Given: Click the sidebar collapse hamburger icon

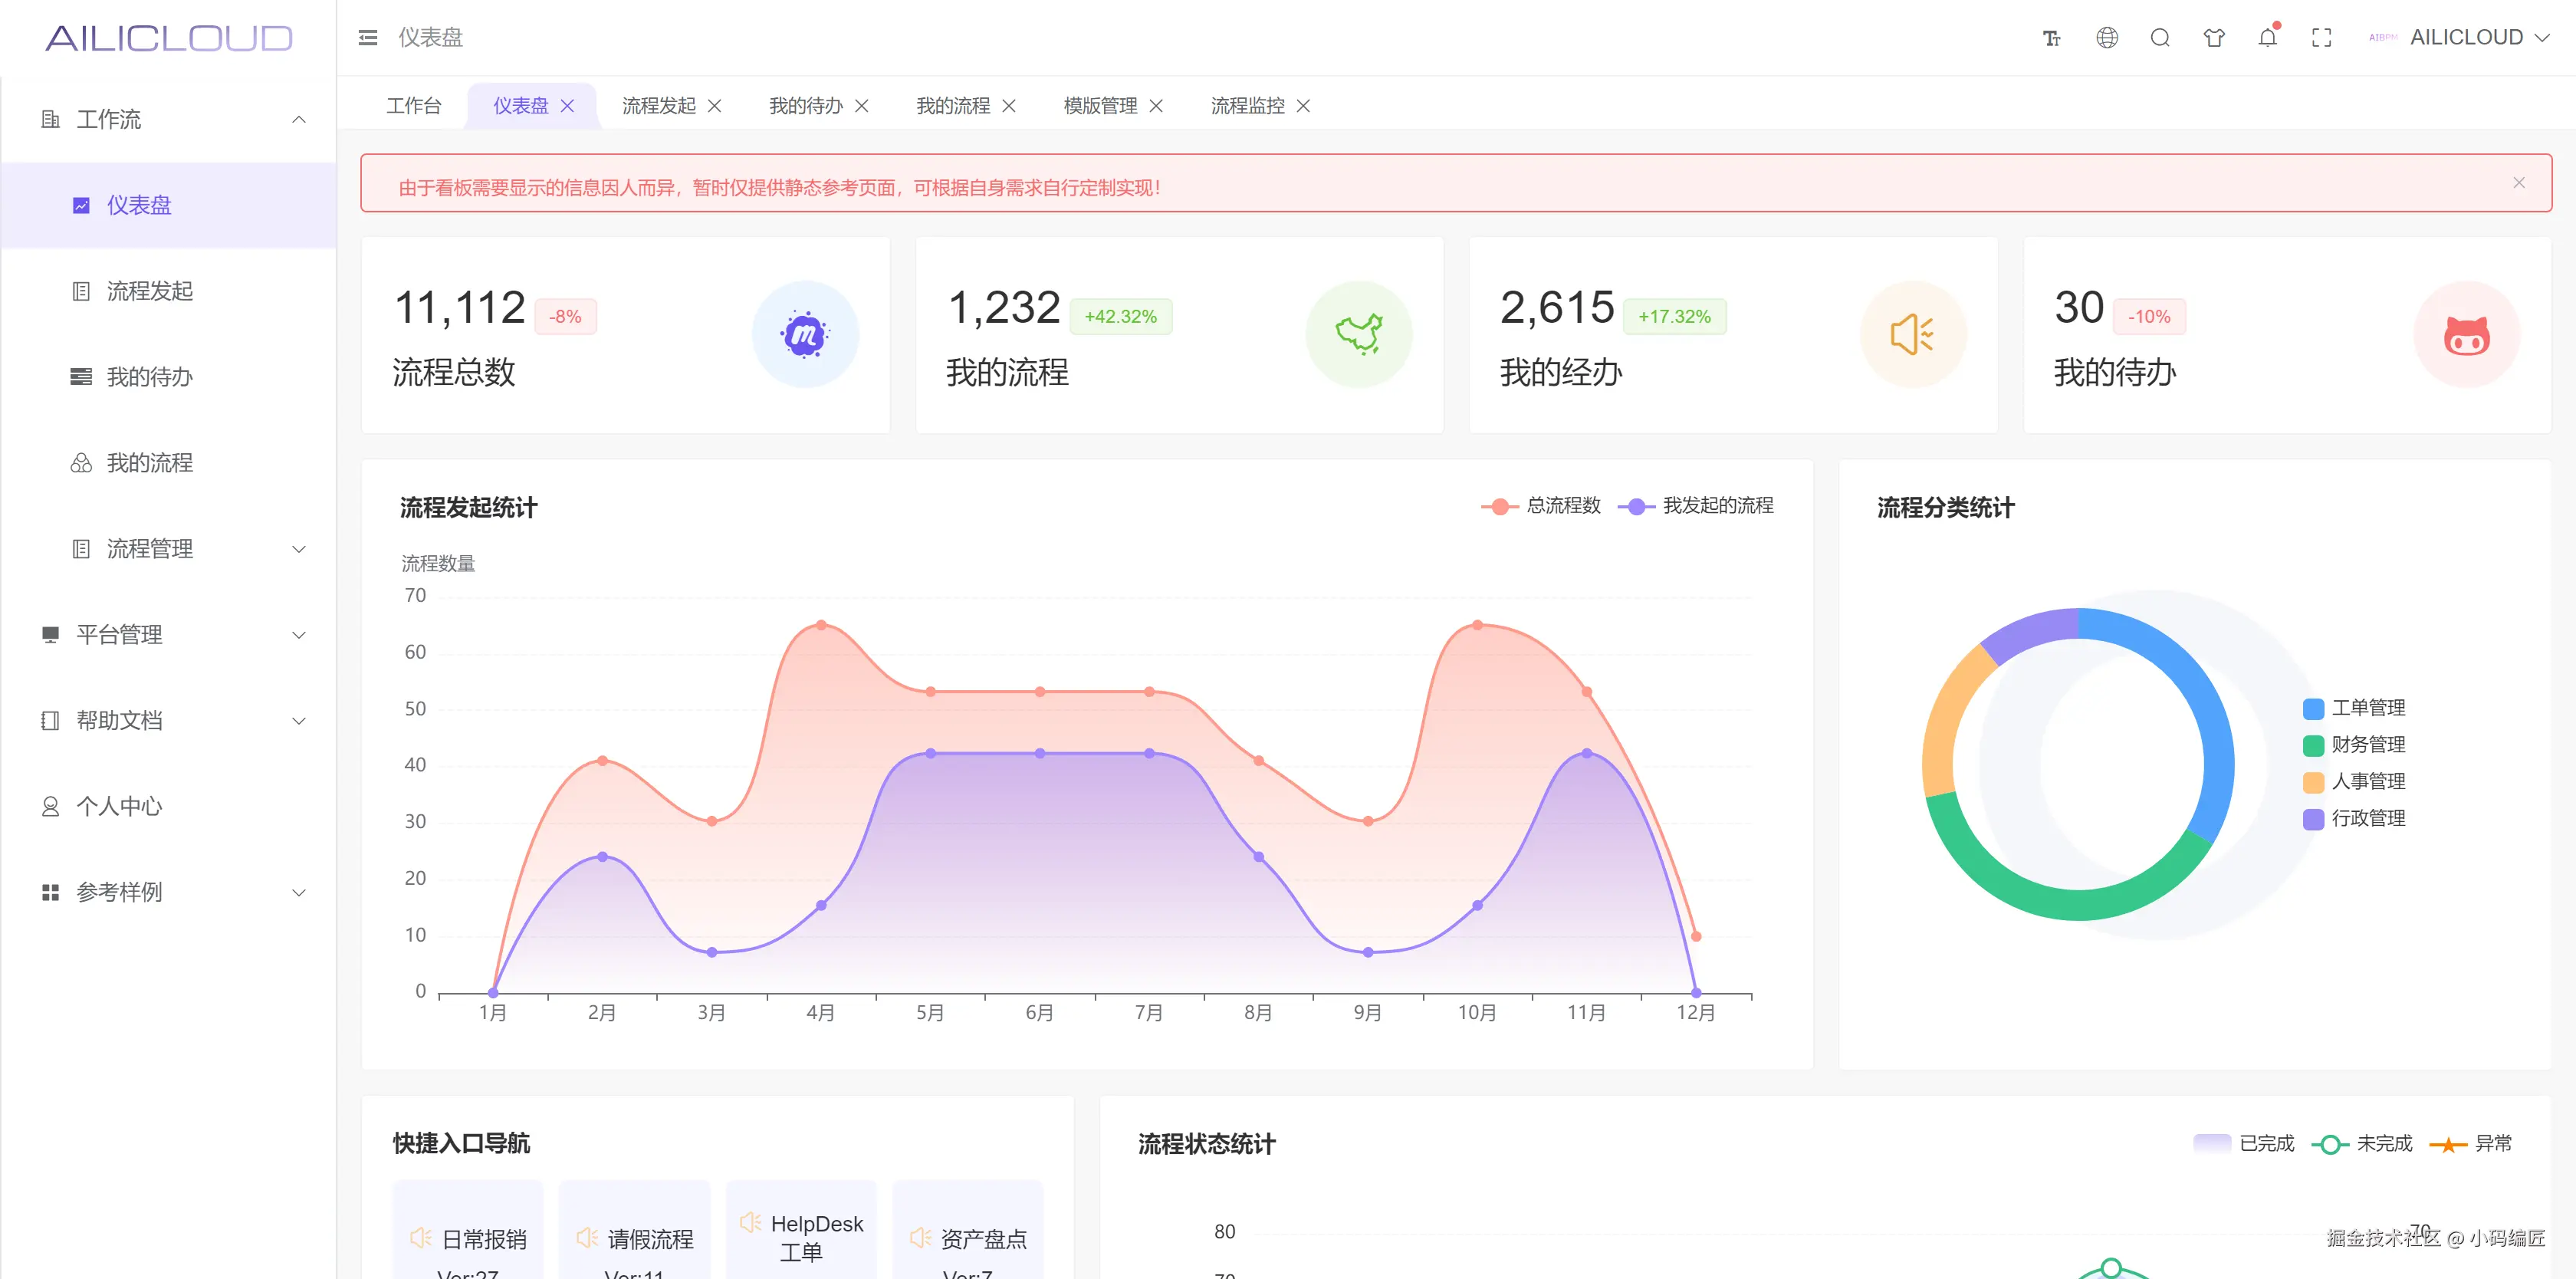Looking at the screenshot, I should (367, 38).
